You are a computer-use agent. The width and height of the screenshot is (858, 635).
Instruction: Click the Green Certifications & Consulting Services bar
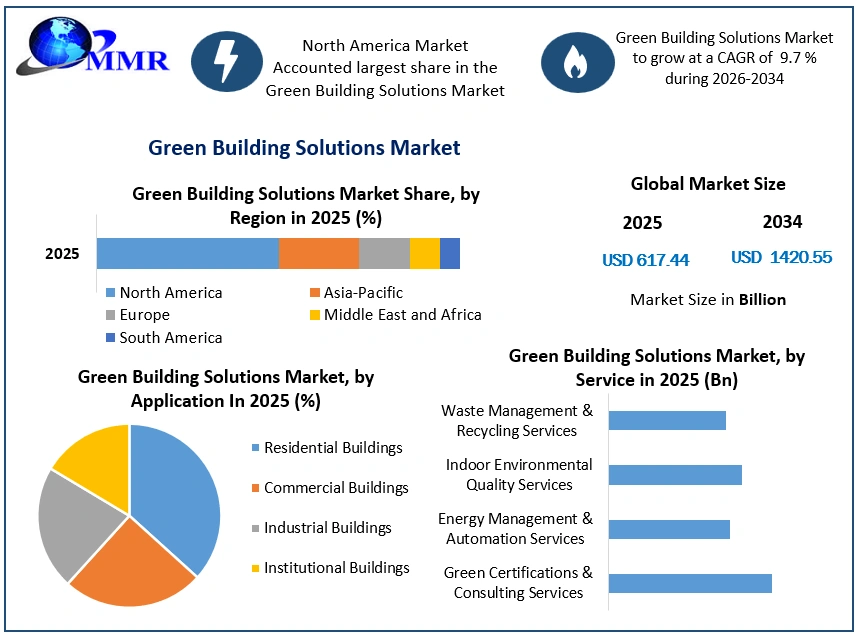click(690, 584)
